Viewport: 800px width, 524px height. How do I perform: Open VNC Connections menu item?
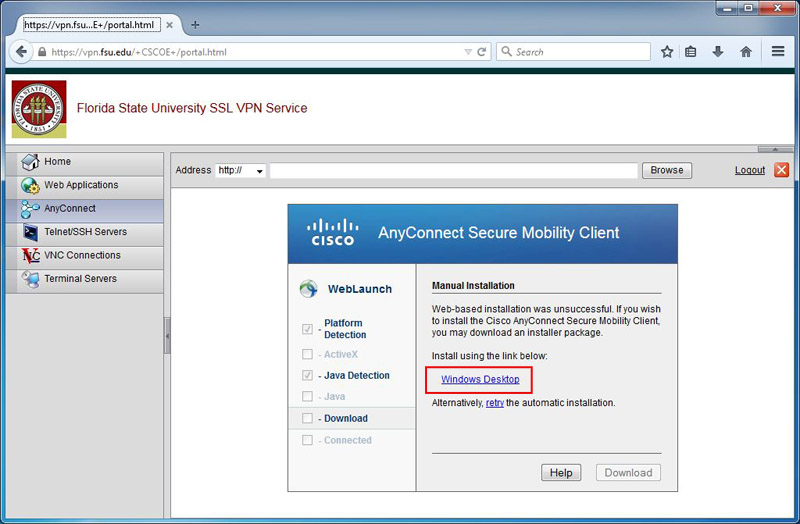tap(85, 256)
